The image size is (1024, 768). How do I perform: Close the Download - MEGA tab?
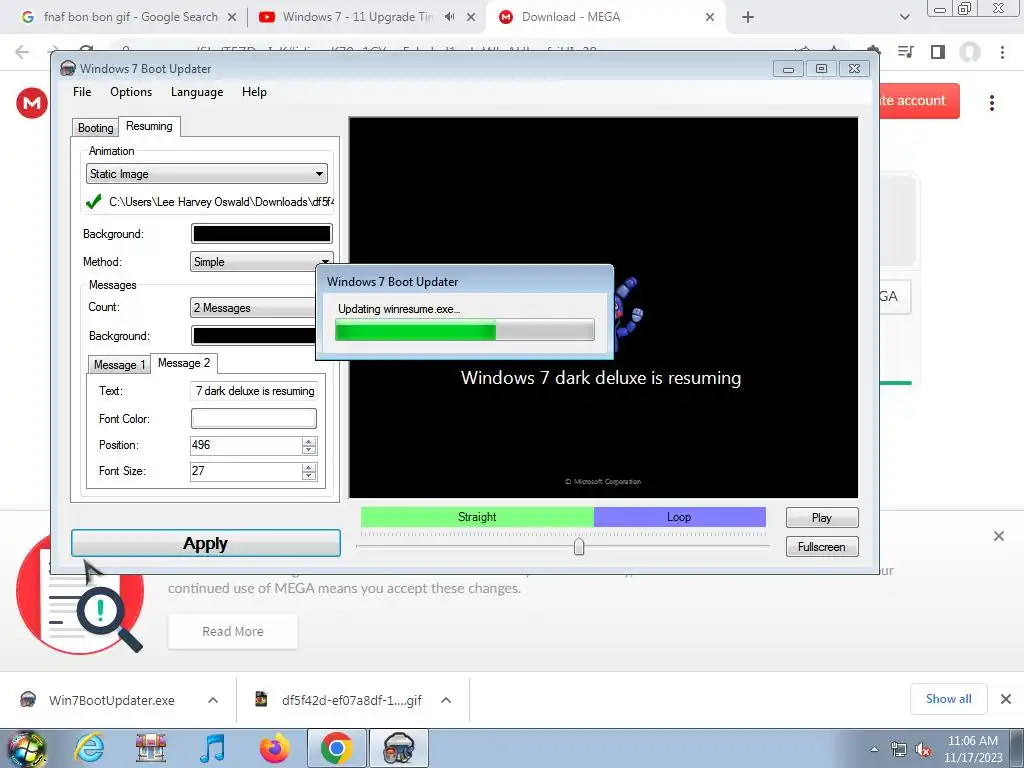[710, 18]
